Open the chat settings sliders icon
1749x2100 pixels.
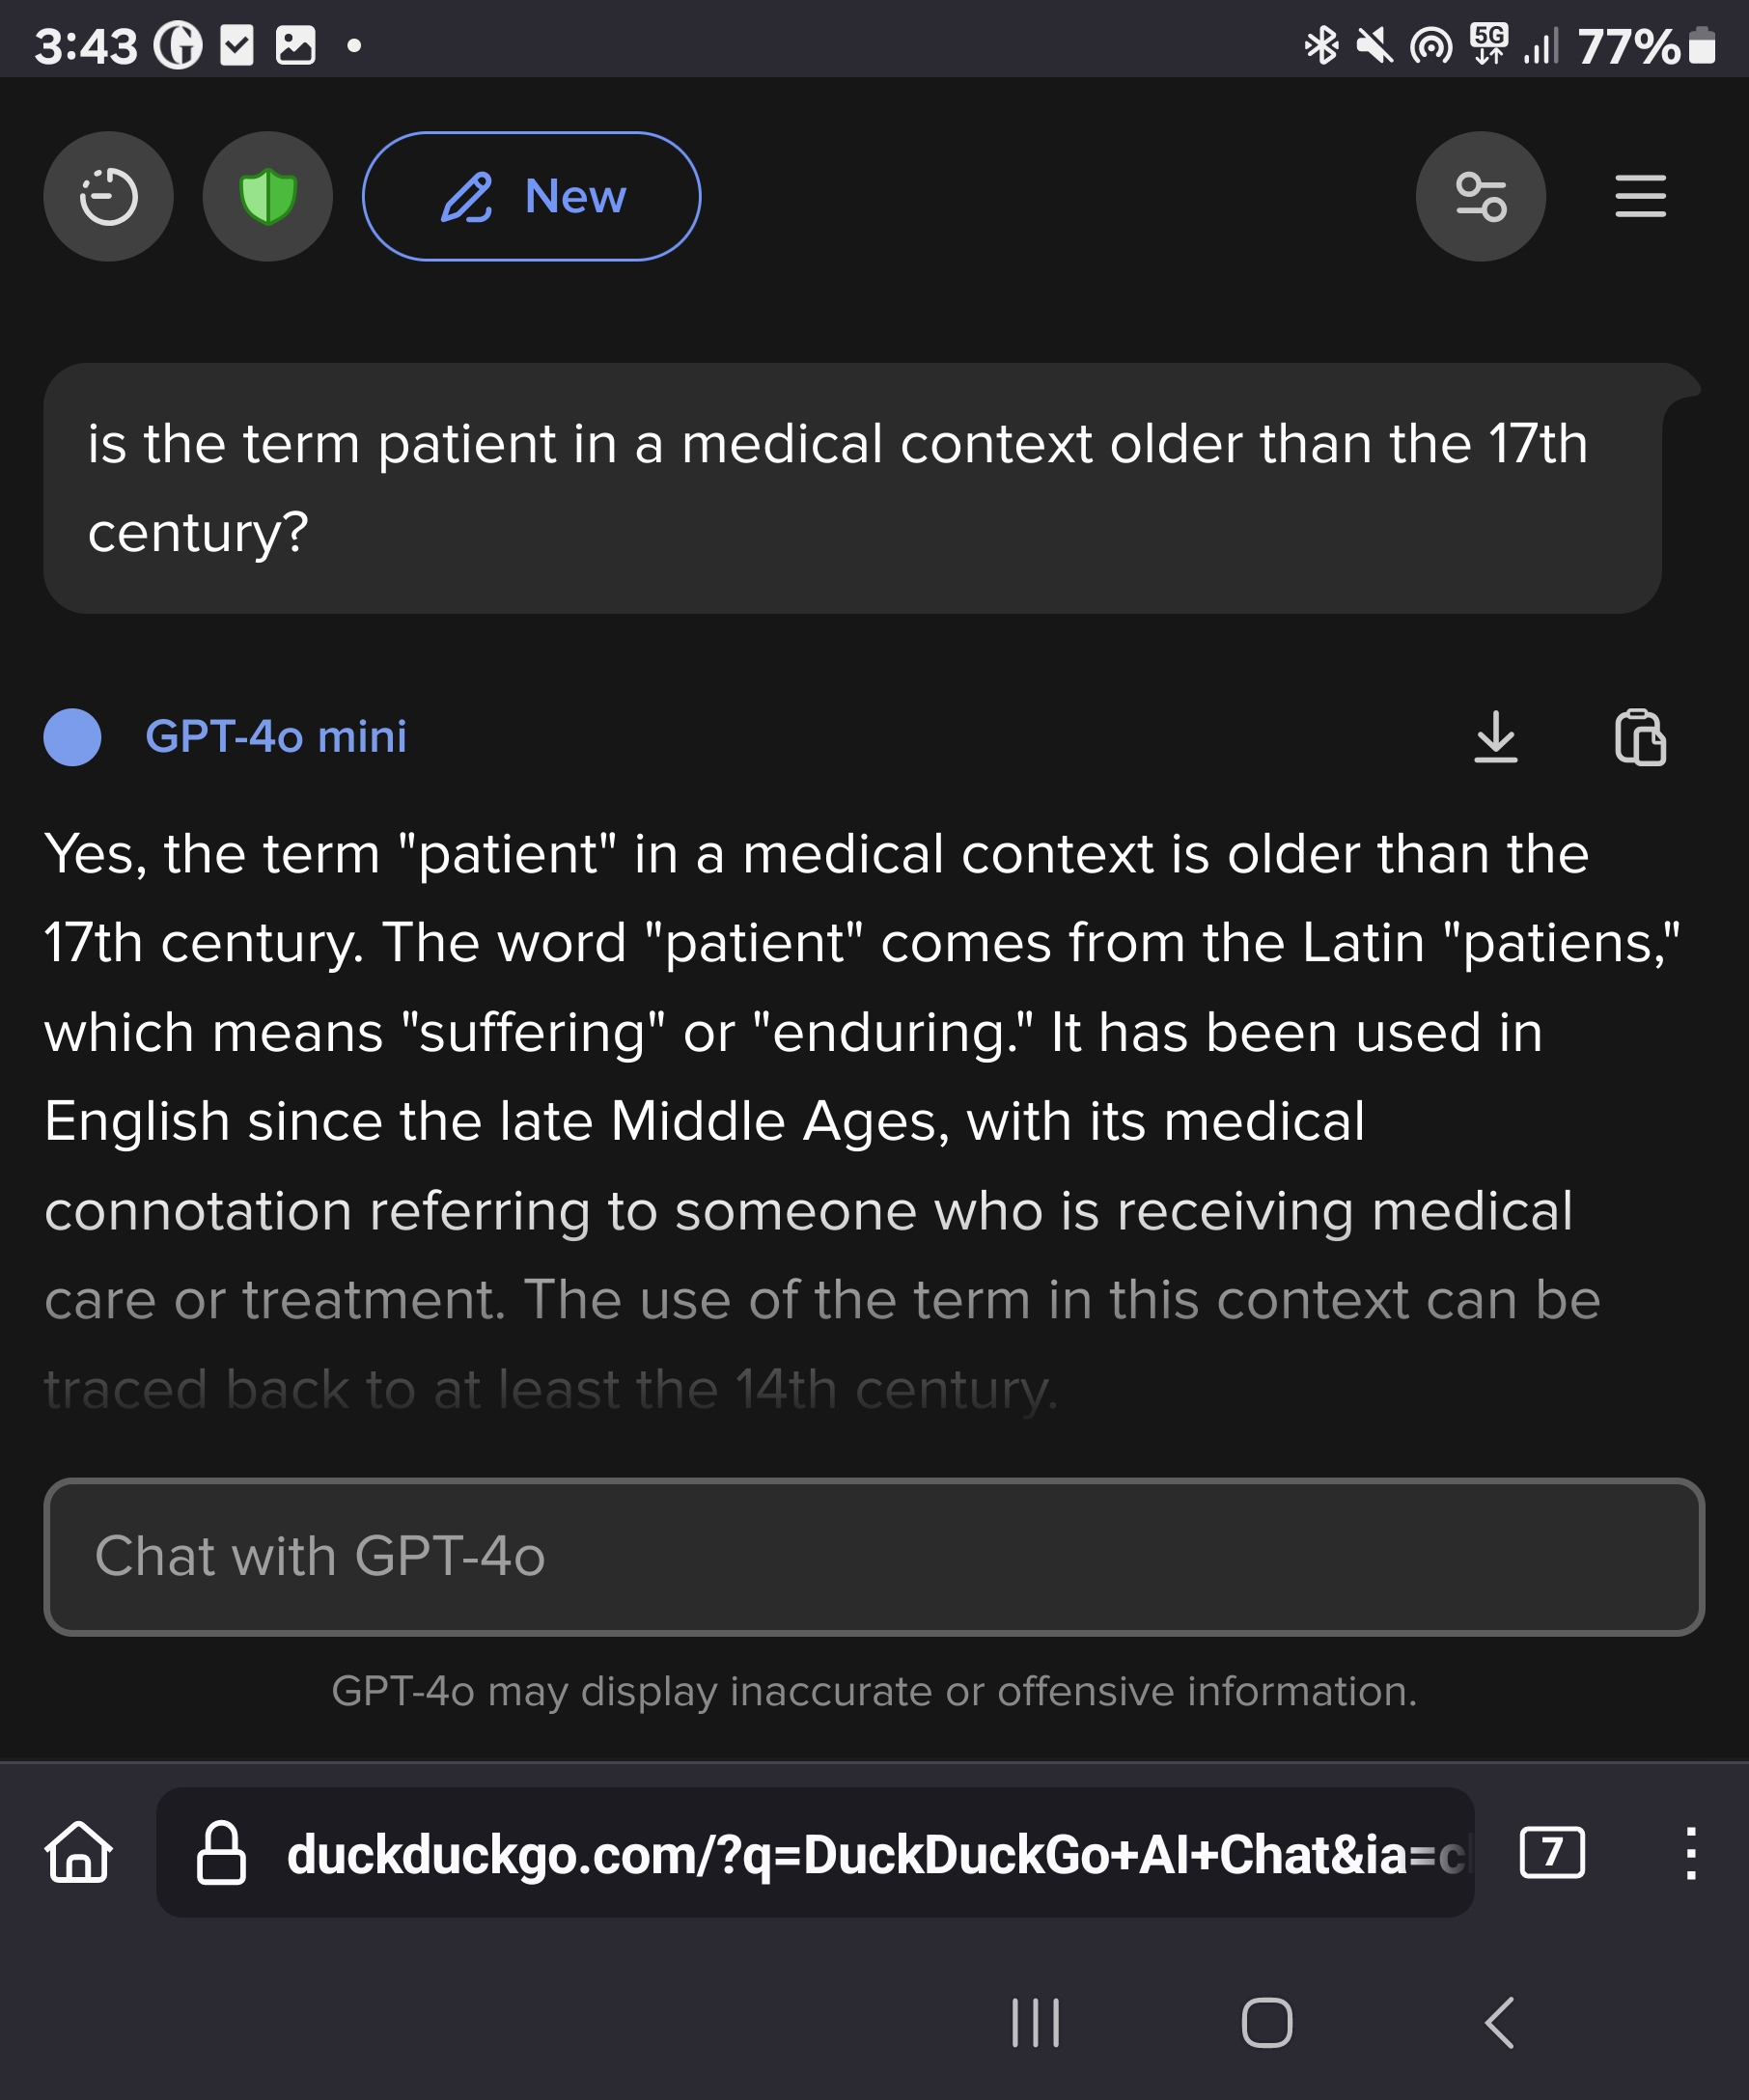1480,196
